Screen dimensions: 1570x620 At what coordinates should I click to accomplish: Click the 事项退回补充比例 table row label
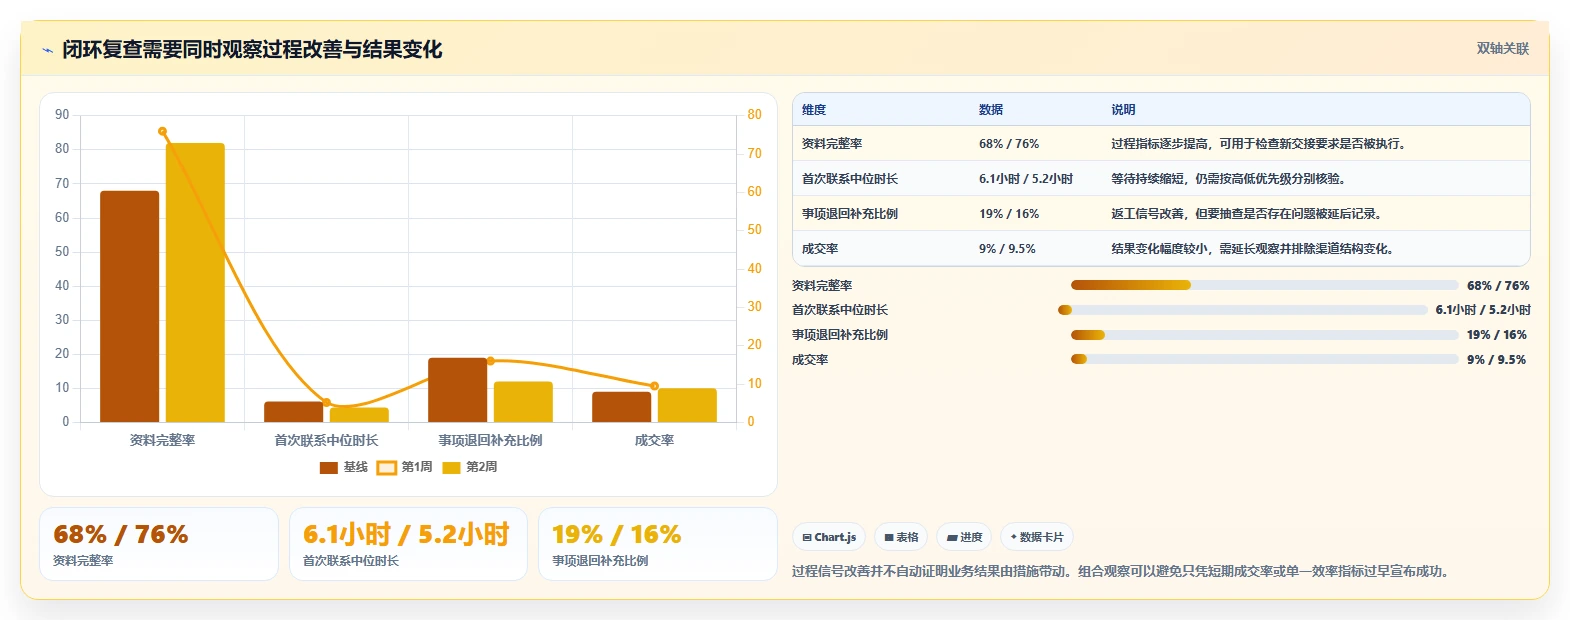pyautogui.click(x=850, y=214)
